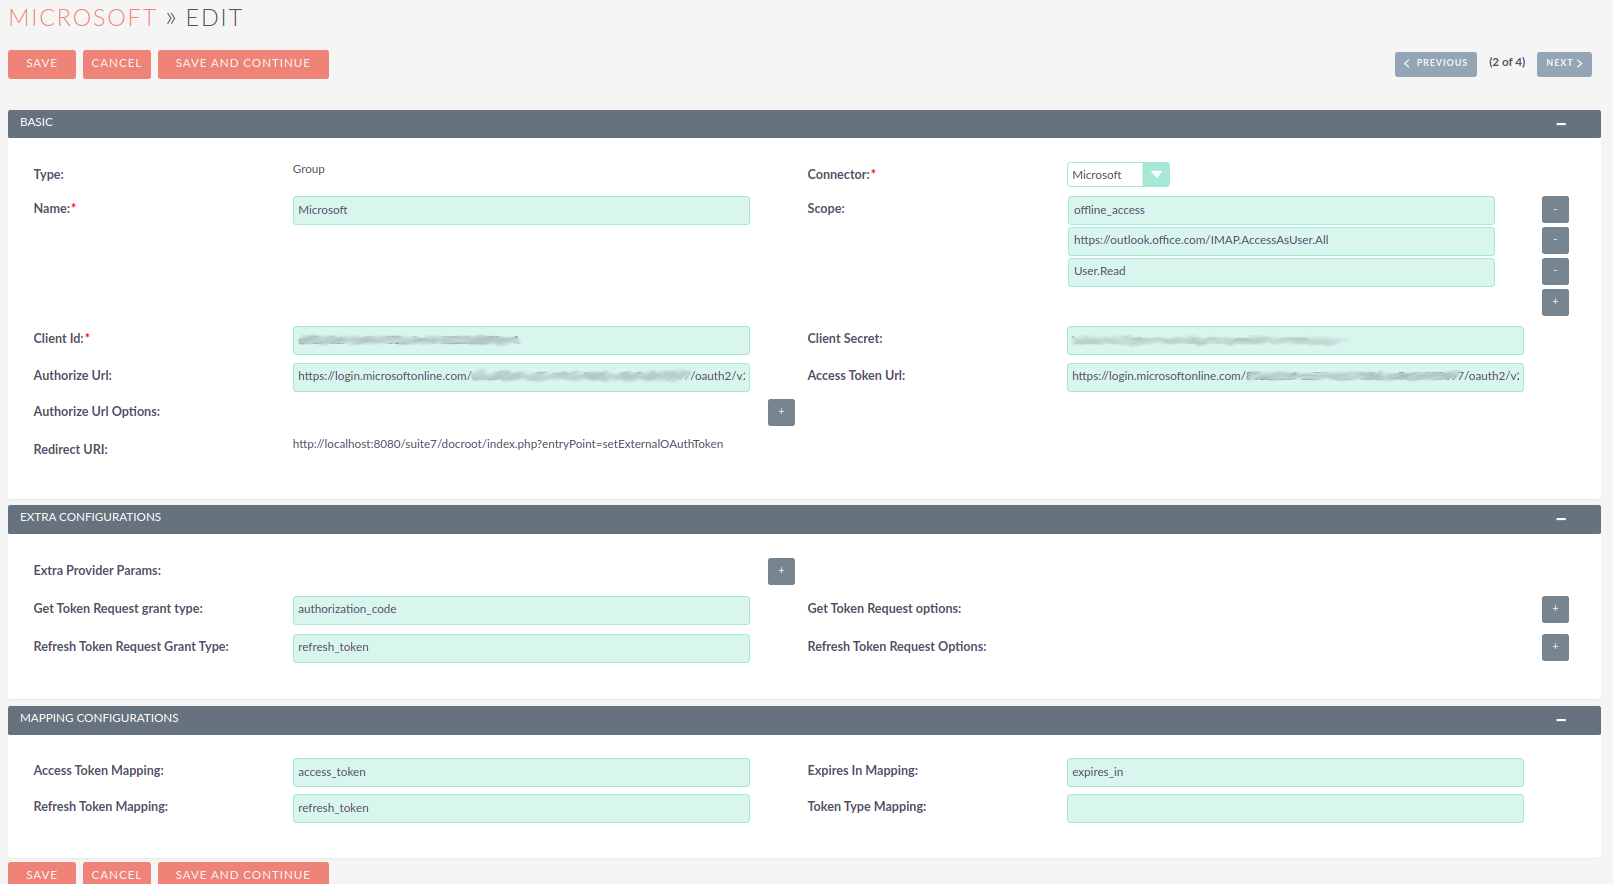Edit the User.Read scope field
This screenshot has height=884, width=1613.
point(1281,272)
